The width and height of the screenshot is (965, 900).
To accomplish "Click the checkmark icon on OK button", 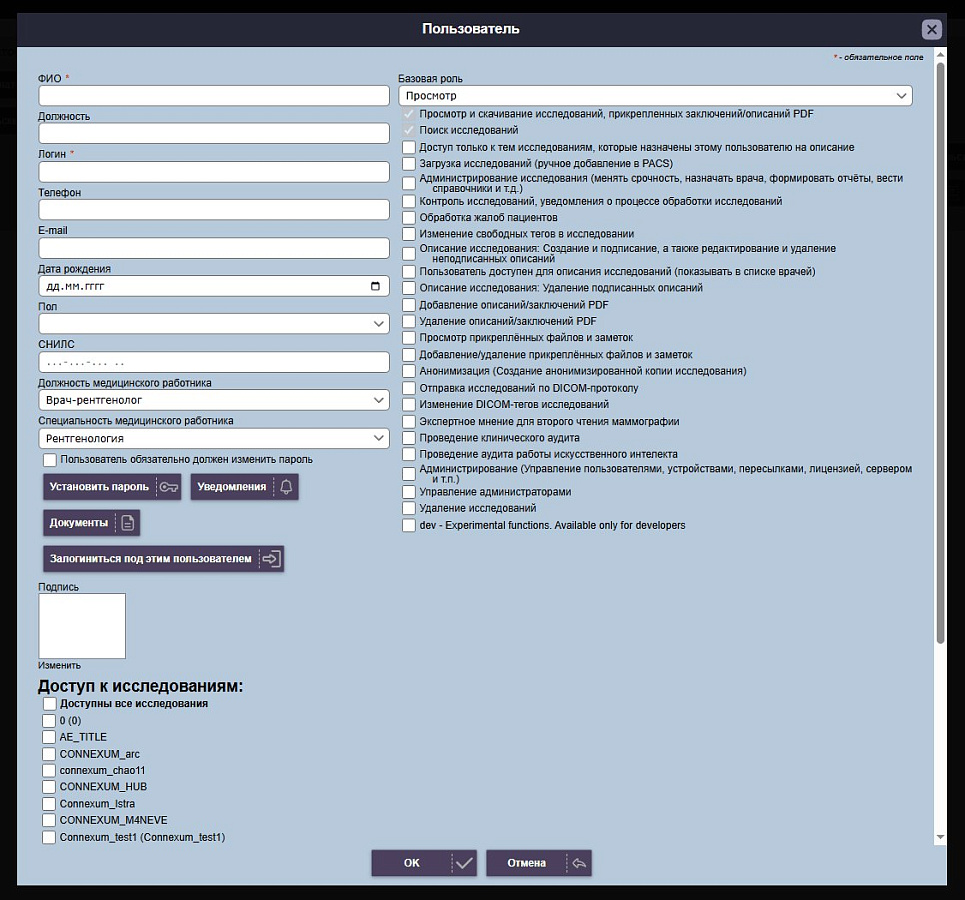I will (x=464, y=863).
